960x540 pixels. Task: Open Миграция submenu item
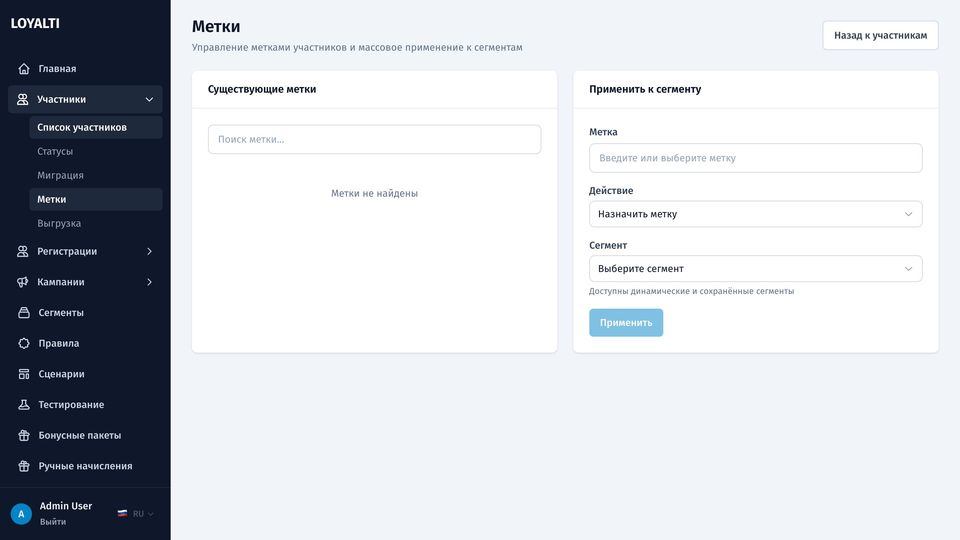96,175
